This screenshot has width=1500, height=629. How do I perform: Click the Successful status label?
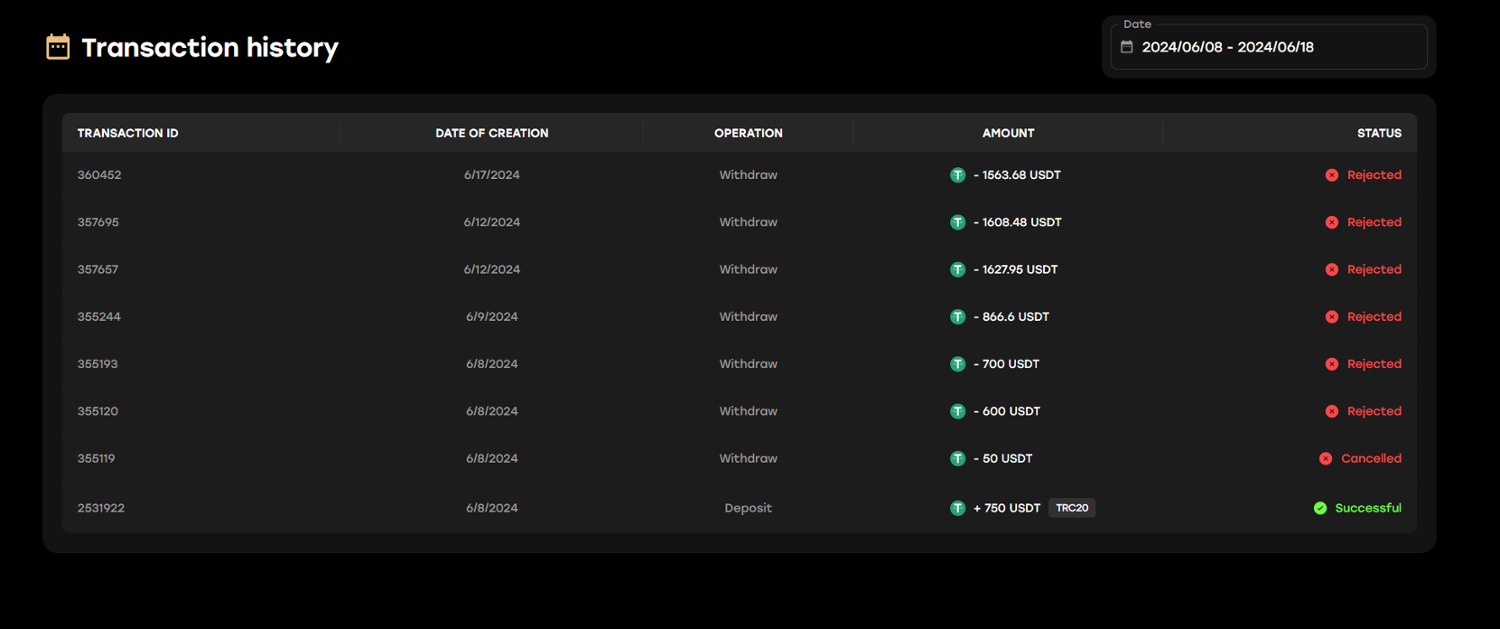pos(1368,508)
